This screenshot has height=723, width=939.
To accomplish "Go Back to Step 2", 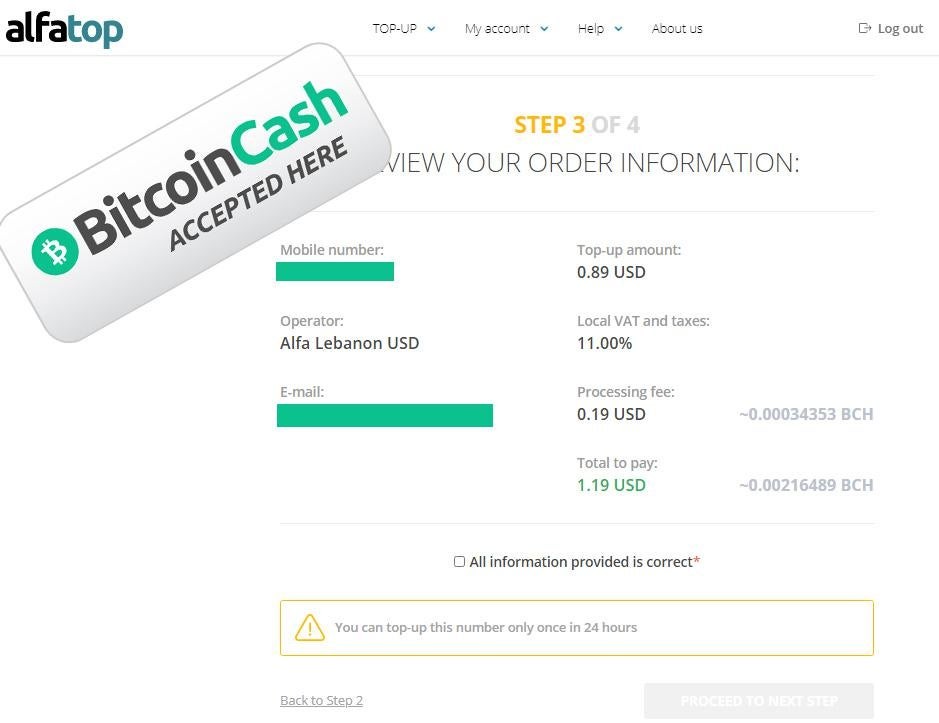I will 322,700.
